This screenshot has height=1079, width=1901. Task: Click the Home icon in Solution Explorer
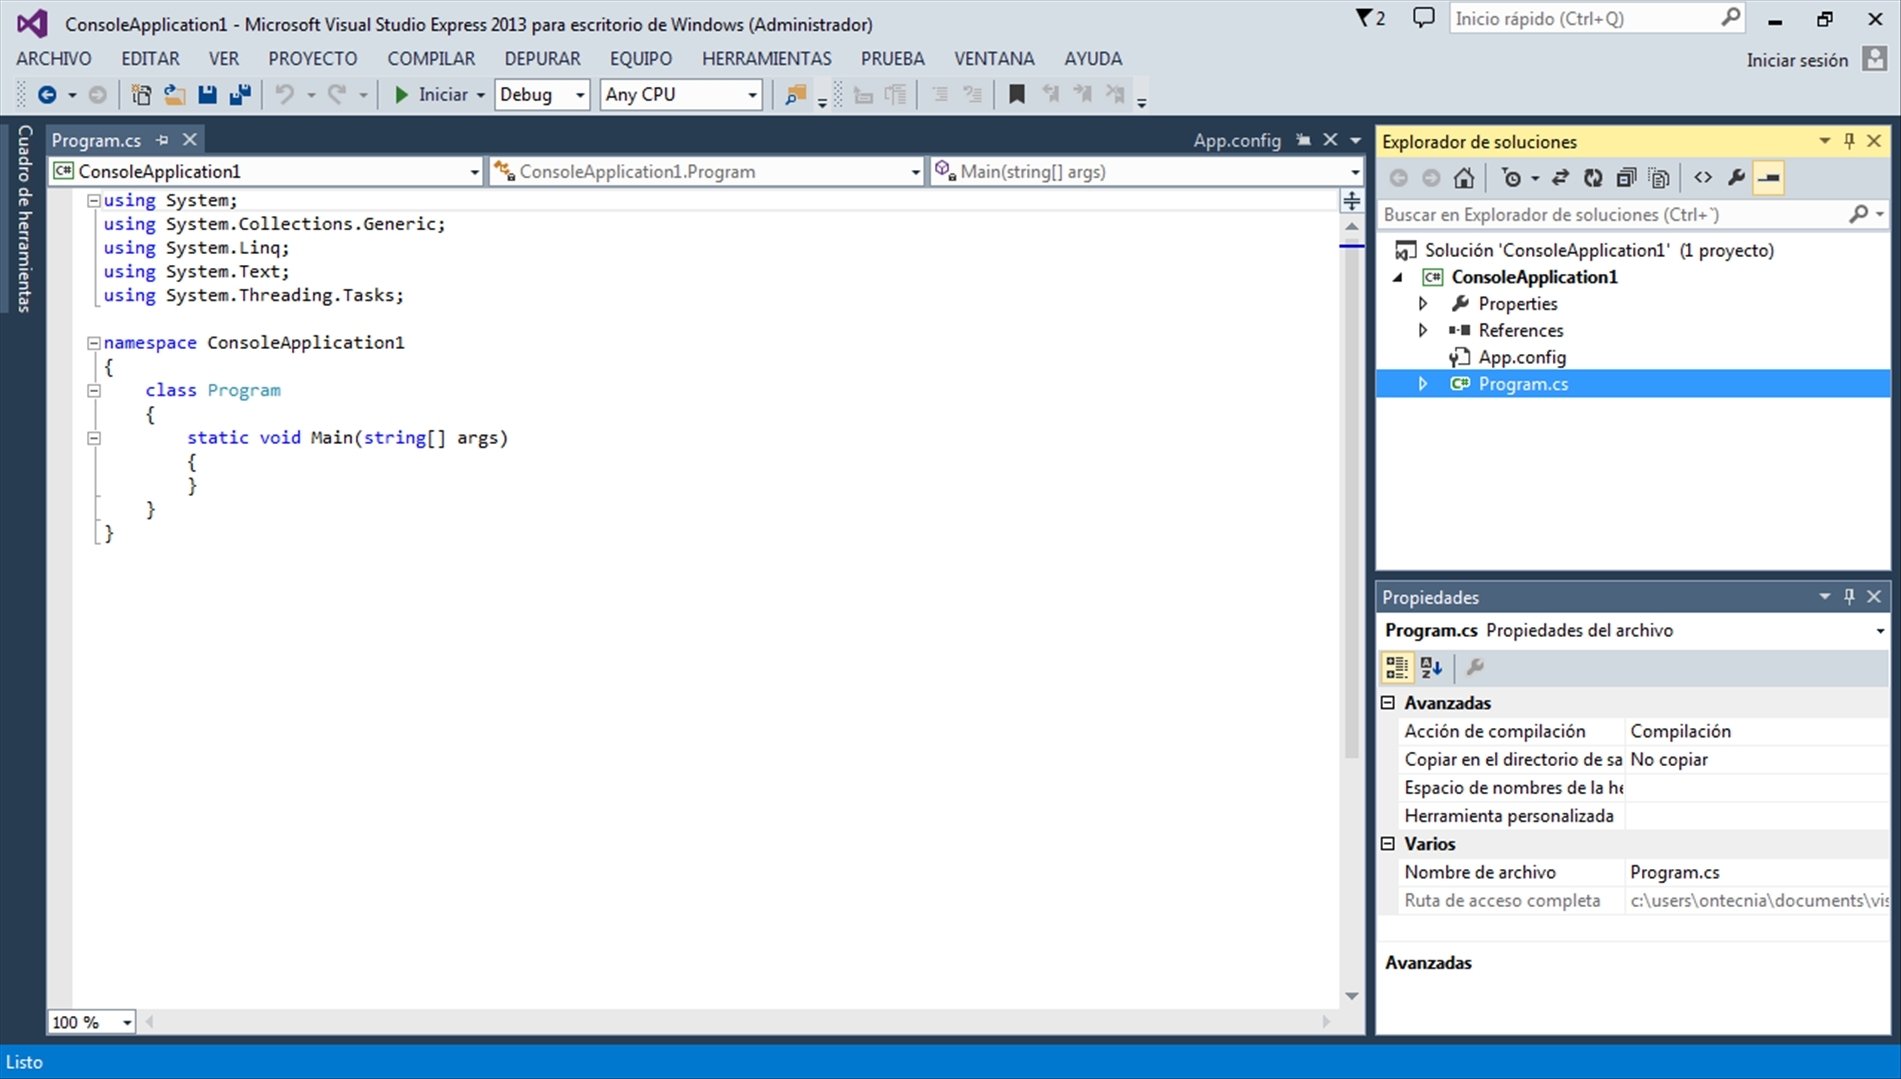tap(1464, 178)
